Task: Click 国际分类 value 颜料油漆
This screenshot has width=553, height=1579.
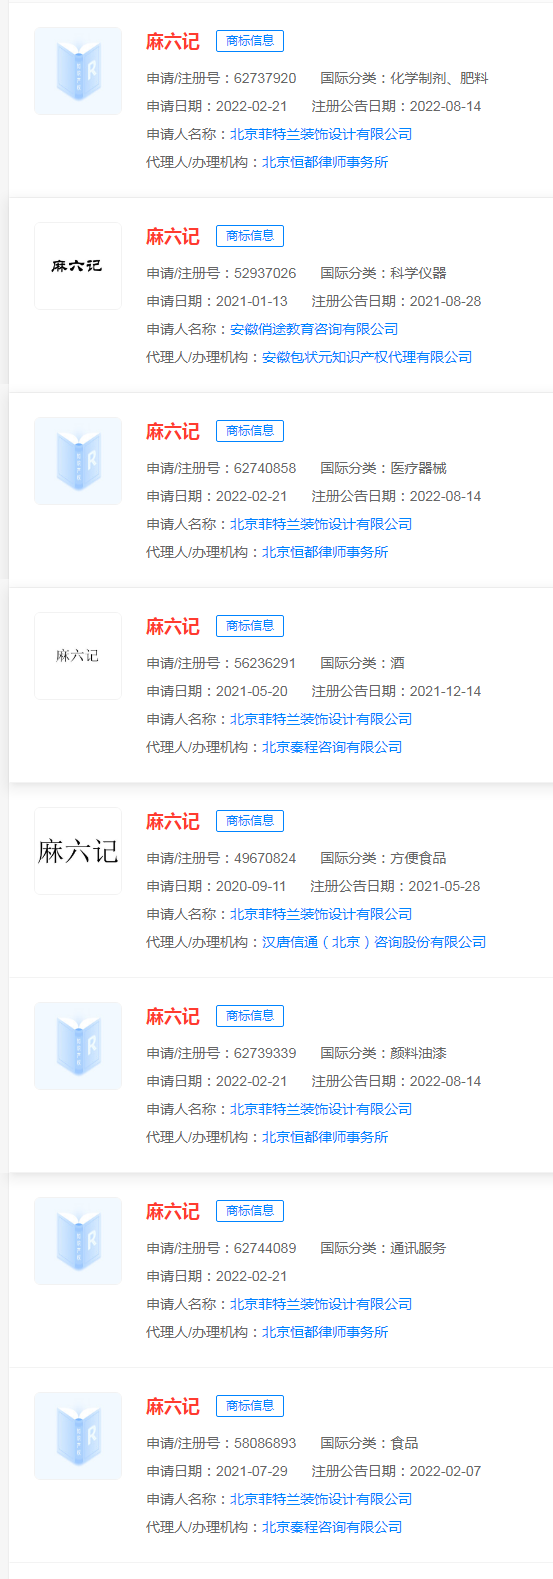Action: (418, 1053)
